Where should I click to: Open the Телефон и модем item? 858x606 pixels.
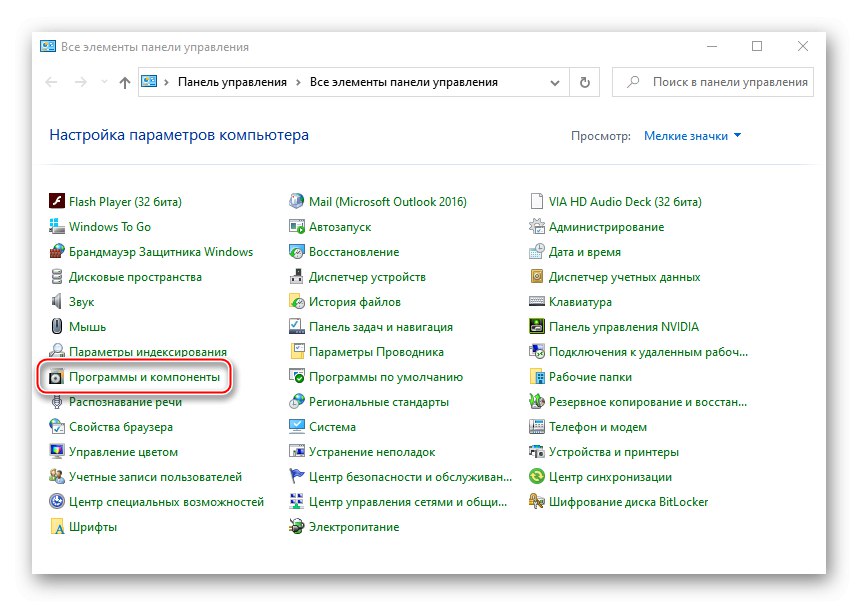click(x=598, y=427)
